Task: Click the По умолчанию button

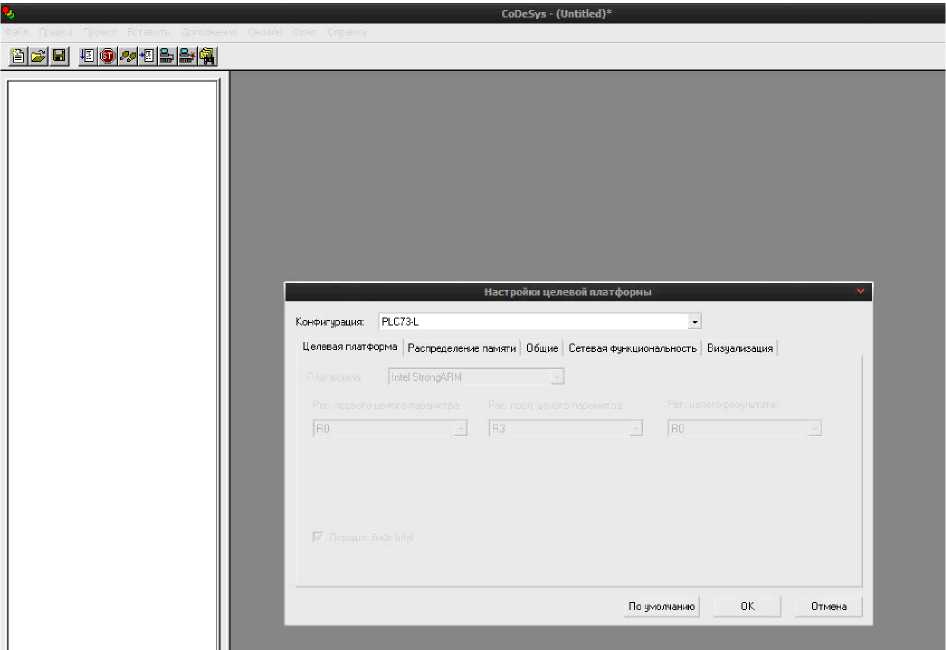Action: [x=661, y=606]
